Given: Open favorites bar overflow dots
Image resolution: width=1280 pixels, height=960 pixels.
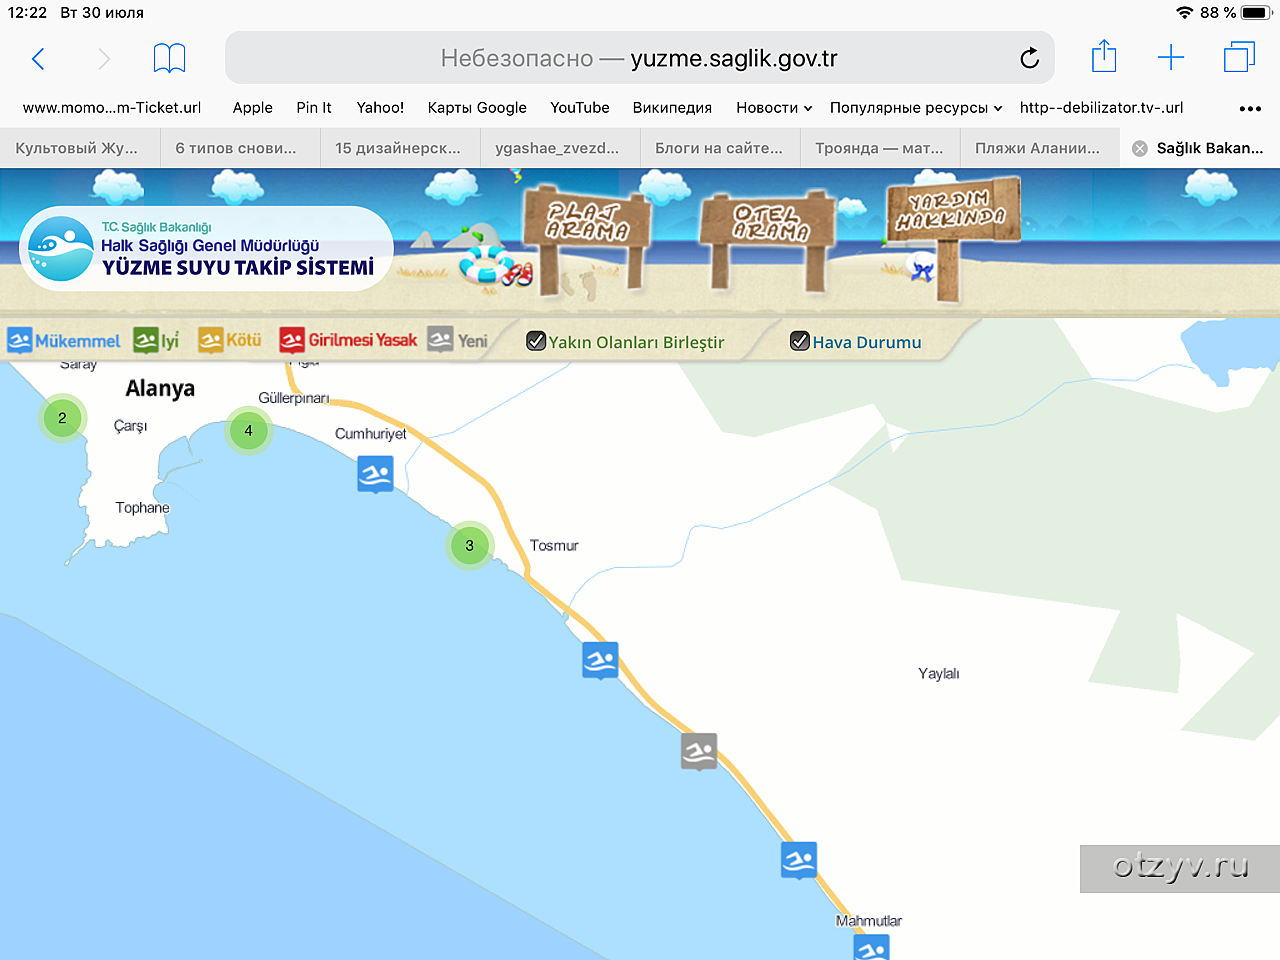Looking at the screenshot, I should click(x=1250, y=108).
